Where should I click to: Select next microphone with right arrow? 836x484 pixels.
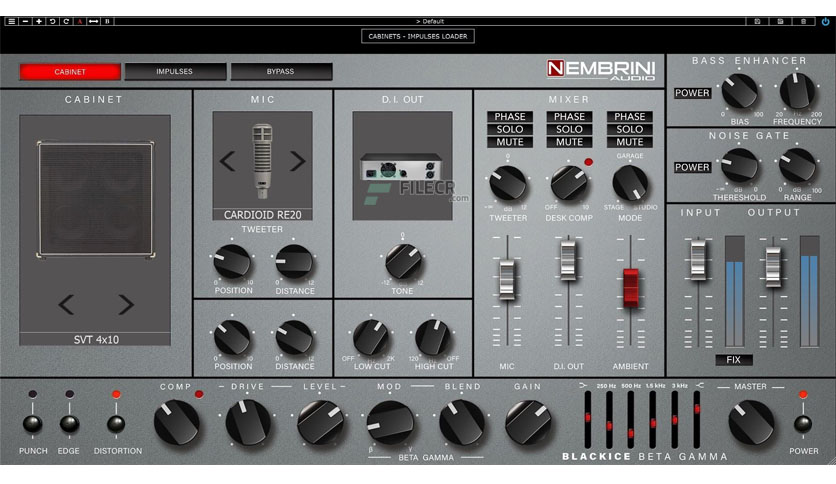tap(298, 161)
